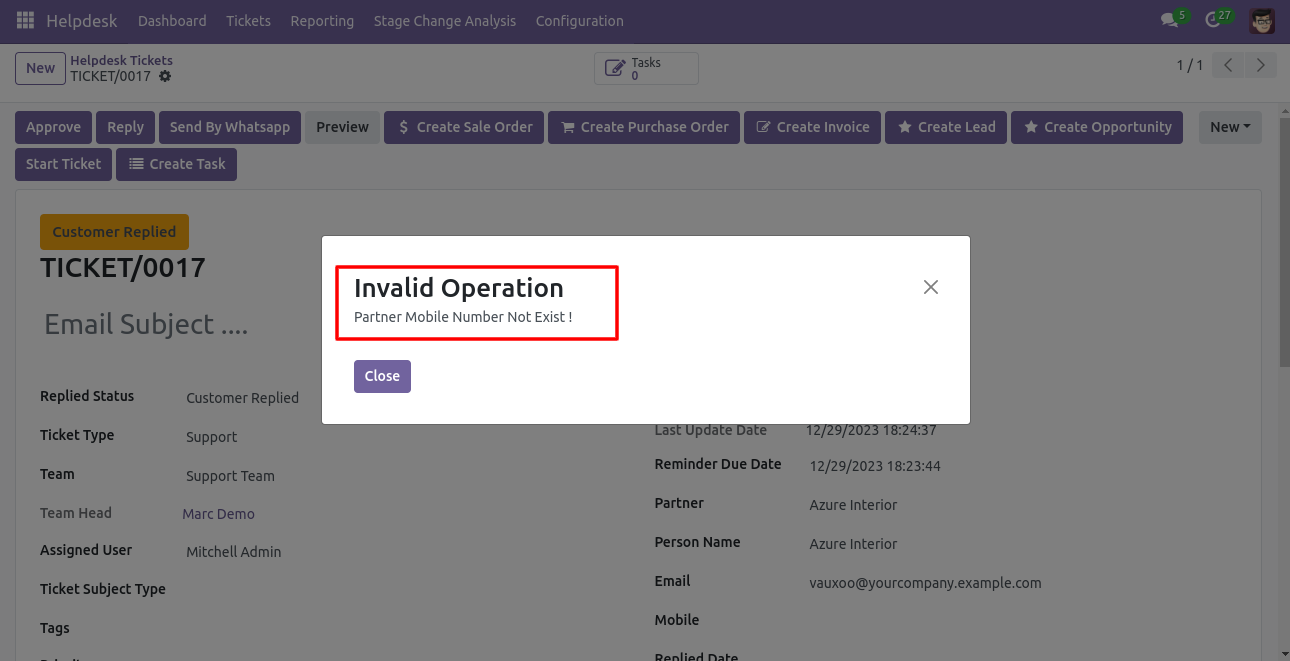The image size is (1290, 661).
Task: Click the Assigned User Mitchell Admin field
Action: [x=234, y=552]
